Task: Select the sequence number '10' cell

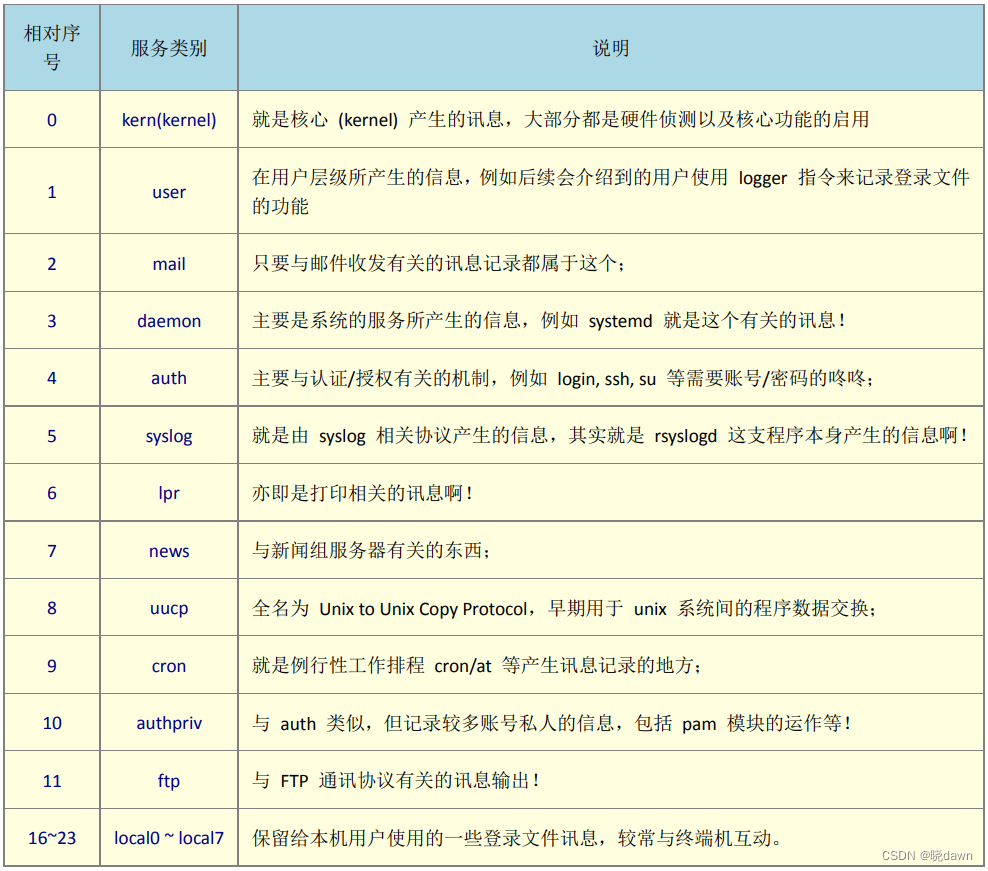Action: pos(52,723)
